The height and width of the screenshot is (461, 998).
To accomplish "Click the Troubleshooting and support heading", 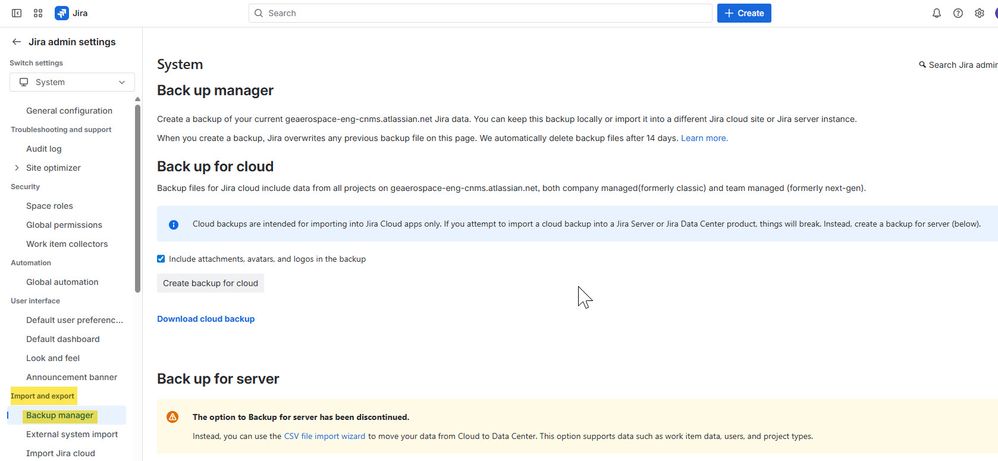I will [x=61, y=129].
